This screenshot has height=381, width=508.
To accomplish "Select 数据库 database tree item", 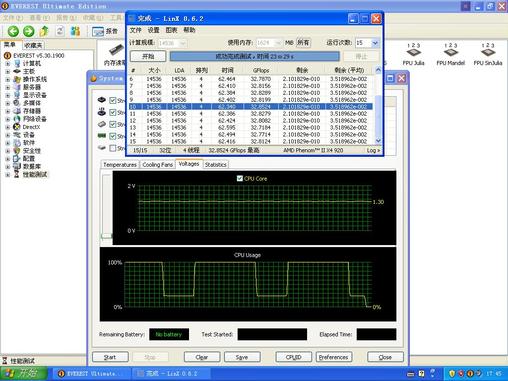I will 32,166.
